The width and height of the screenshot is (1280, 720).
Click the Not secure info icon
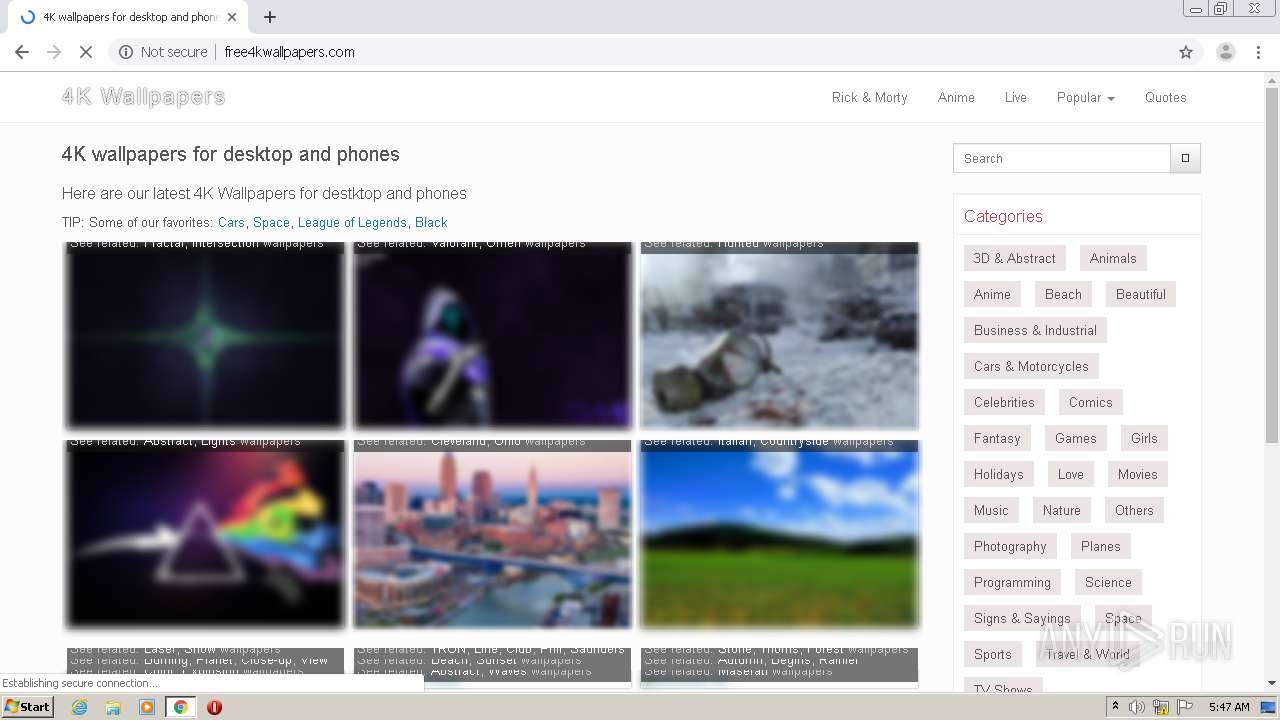click(126, 52)
